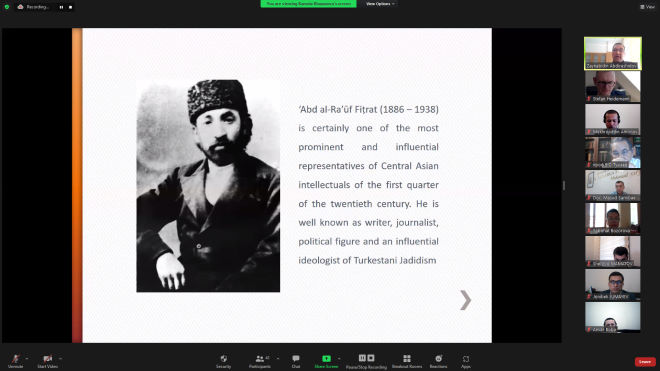
Task: Expand audio options arrow next to Unmute
Action: click(x=27, y=358)
